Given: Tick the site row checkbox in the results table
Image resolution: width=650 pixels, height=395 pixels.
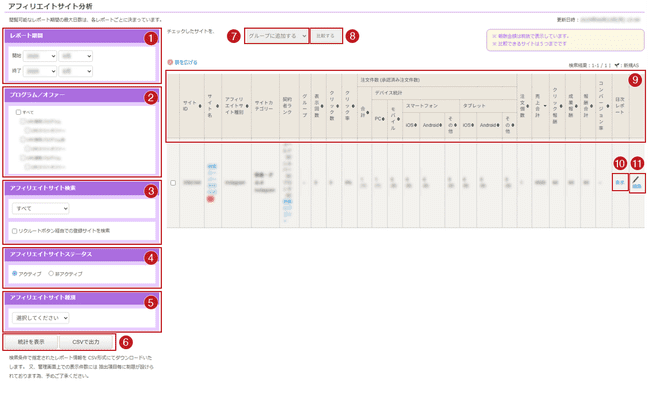Looking at the screenshot, I should pyautogui.click(x=173, y=182).
